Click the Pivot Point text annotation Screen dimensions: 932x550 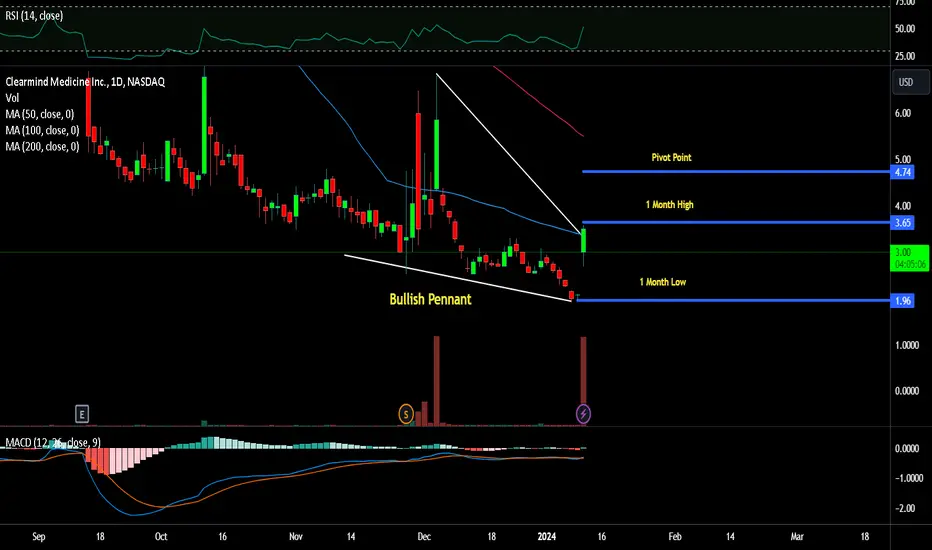click(671, 158)
